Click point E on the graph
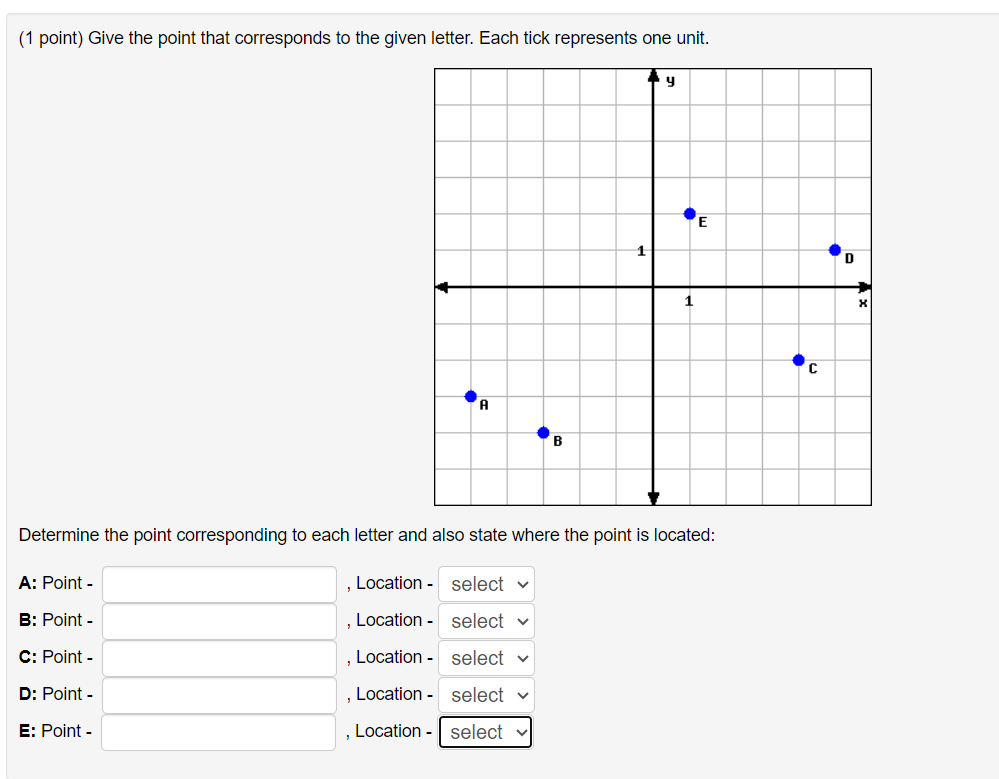999x779 pixels. pyautogui.click(x=689, y=212)
